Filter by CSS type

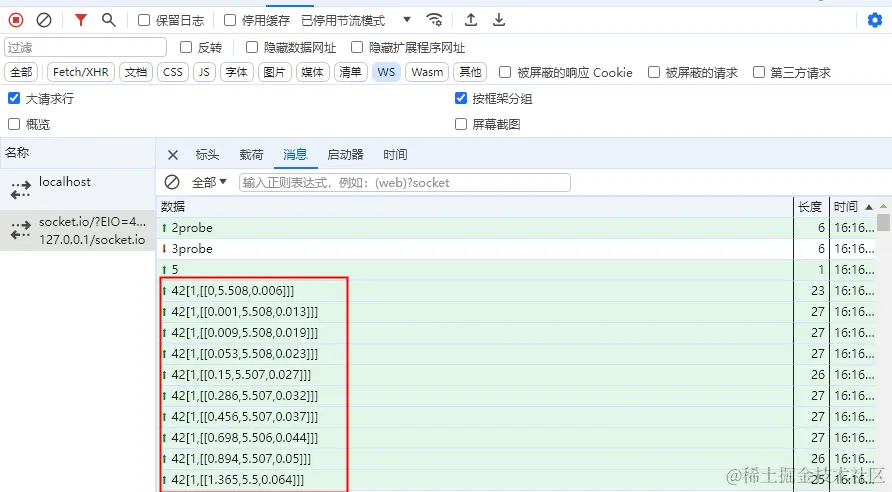click(173, 72)
